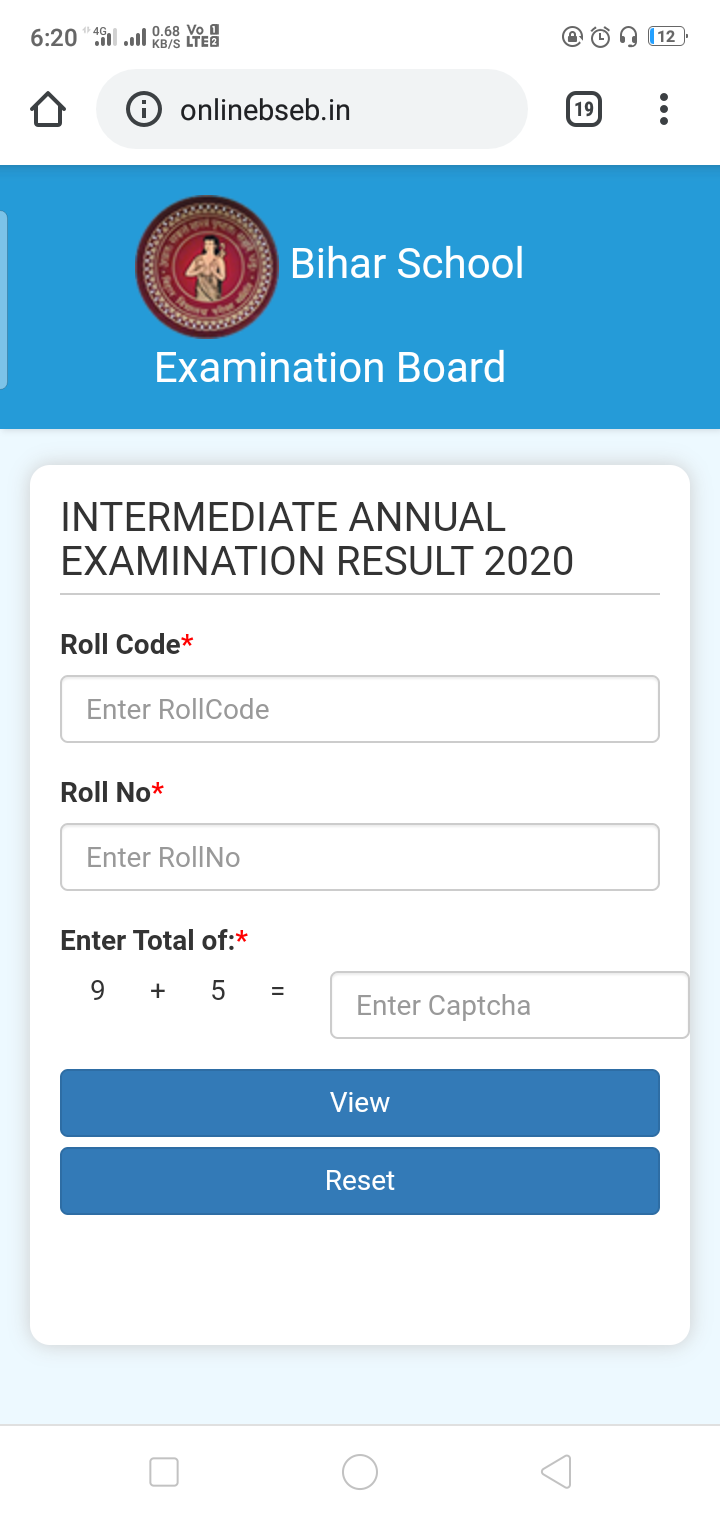Tap the Intermediate Annual Examination Result 2020 title
The width and height of the screenshot is (720, 1520).
[317, 539]
